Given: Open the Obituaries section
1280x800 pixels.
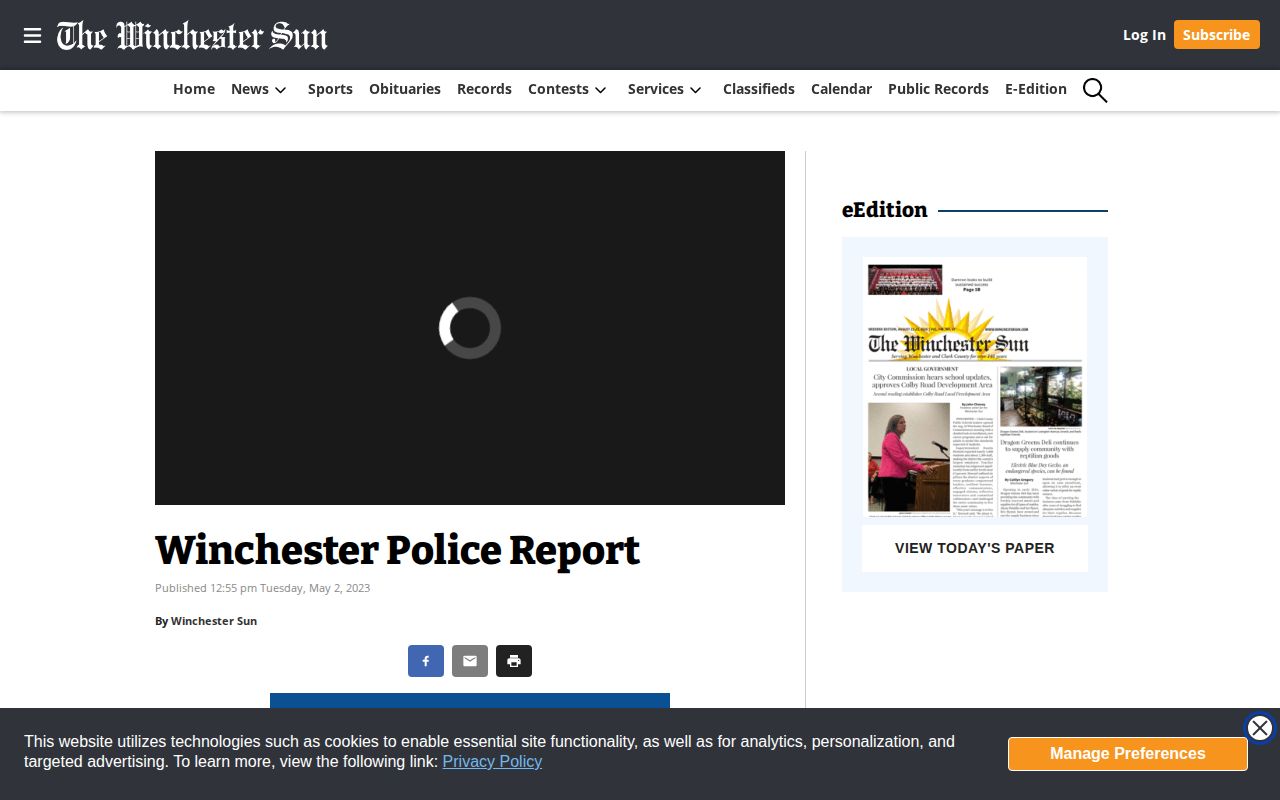Looking at the screenshot, I should pyautogui.click(x=405, y=89).
